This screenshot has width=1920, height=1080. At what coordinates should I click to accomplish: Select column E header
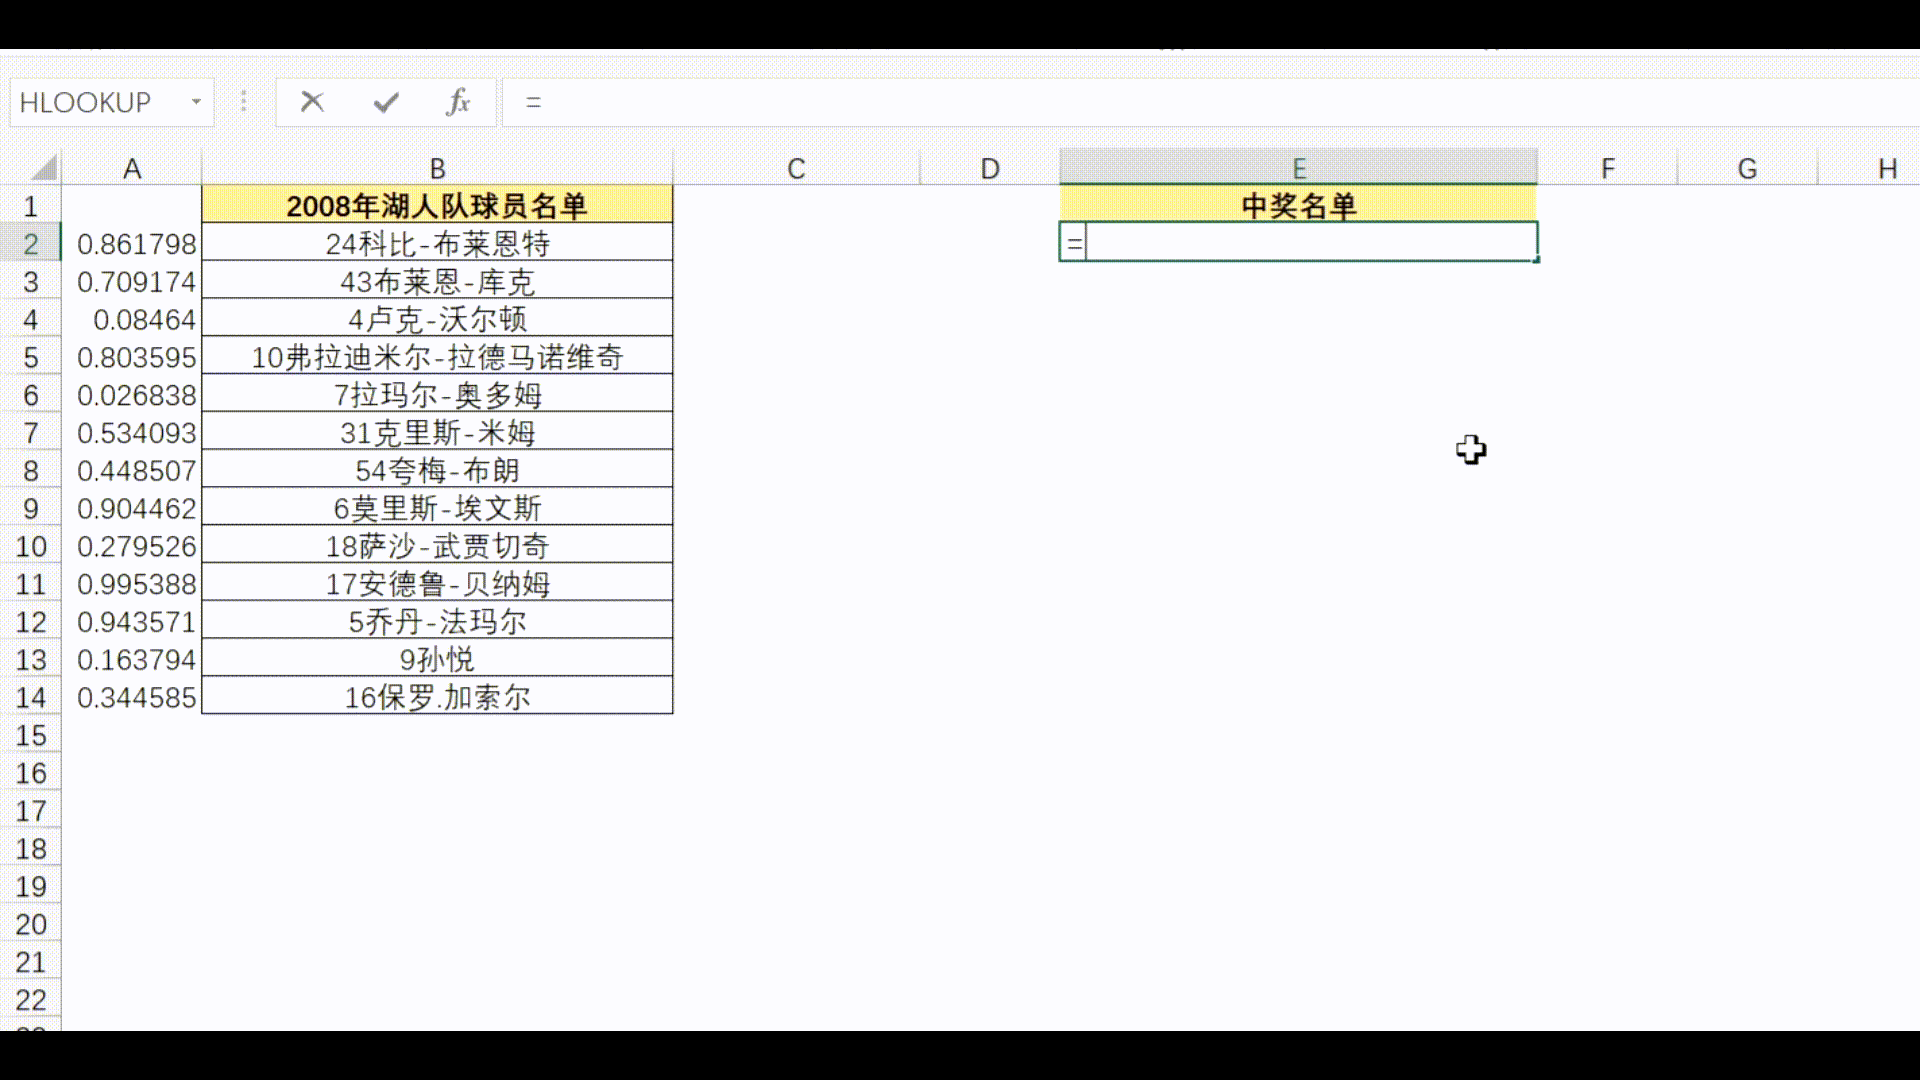tap(1298, 168)
